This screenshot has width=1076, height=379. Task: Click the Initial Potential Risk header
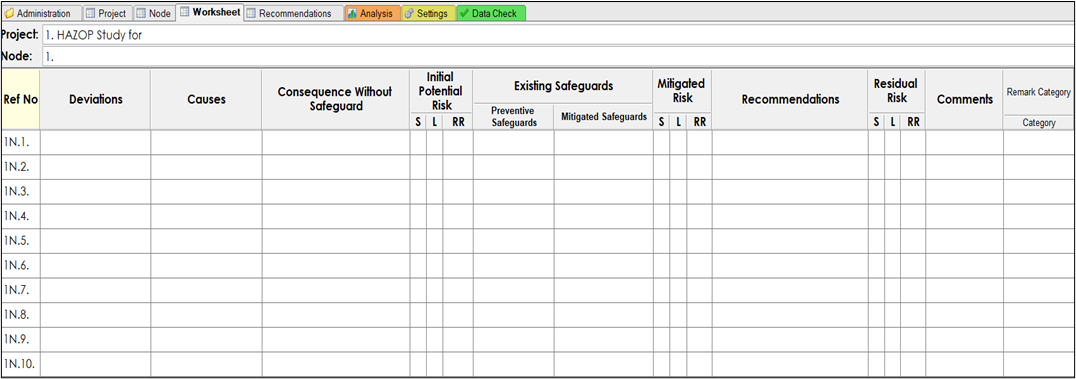441,91
